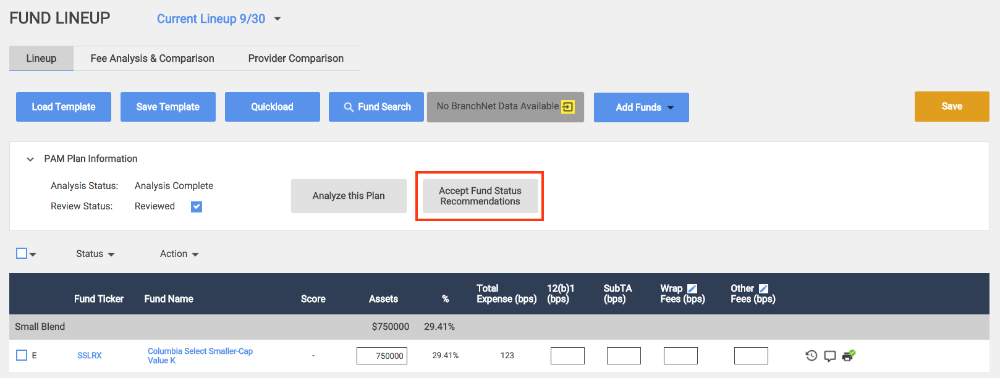Click the edit pencil icon next to Other Fees
The height and width of the screenshot is (378, 1000).
tap(763, 288)
